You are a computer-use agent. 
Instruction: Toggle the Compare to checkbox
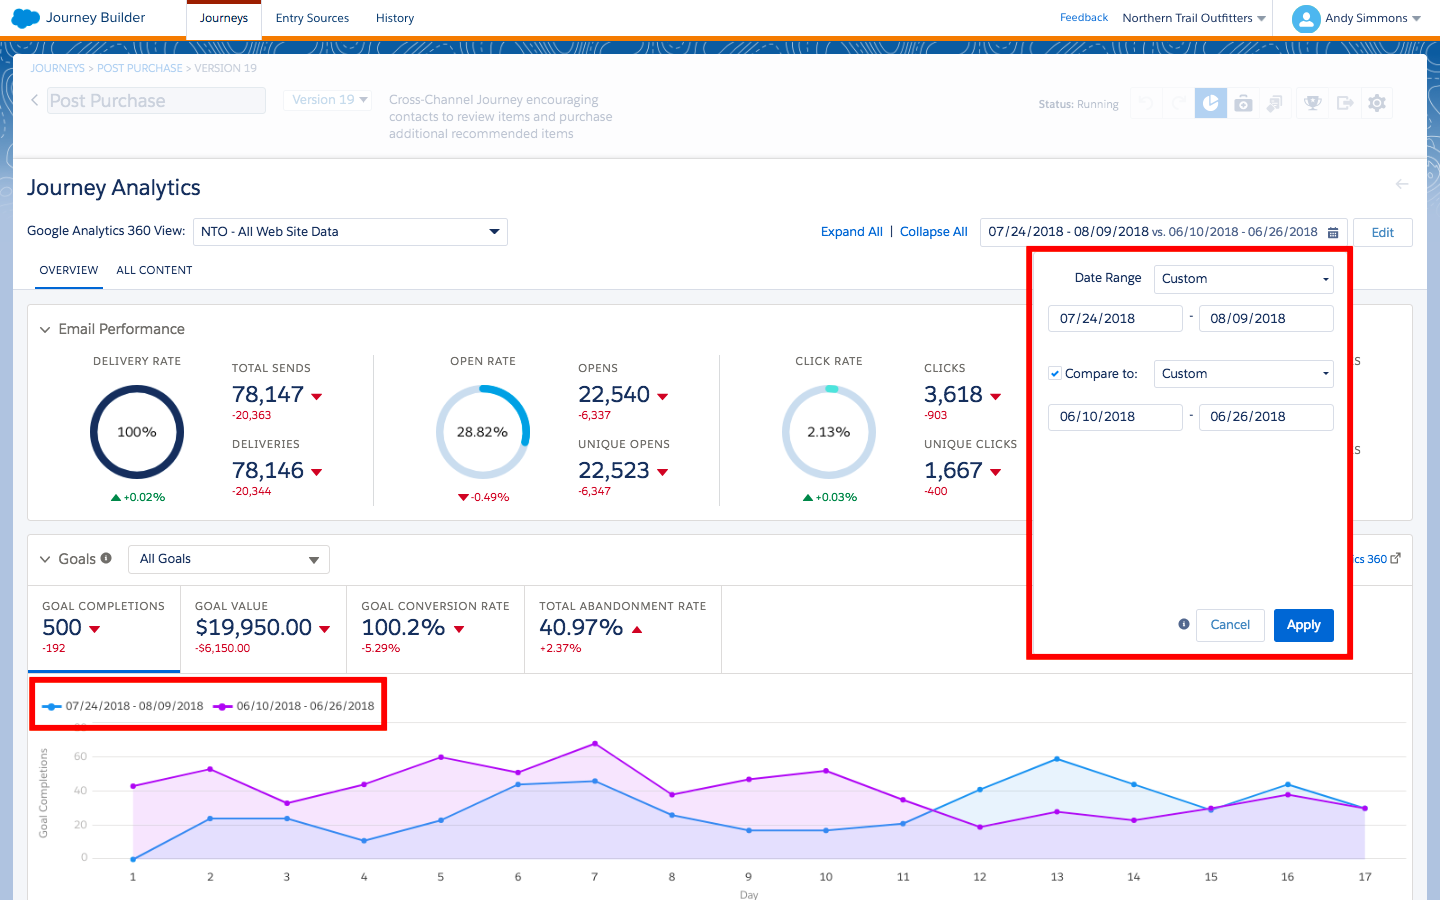(x=1054, y=373)
